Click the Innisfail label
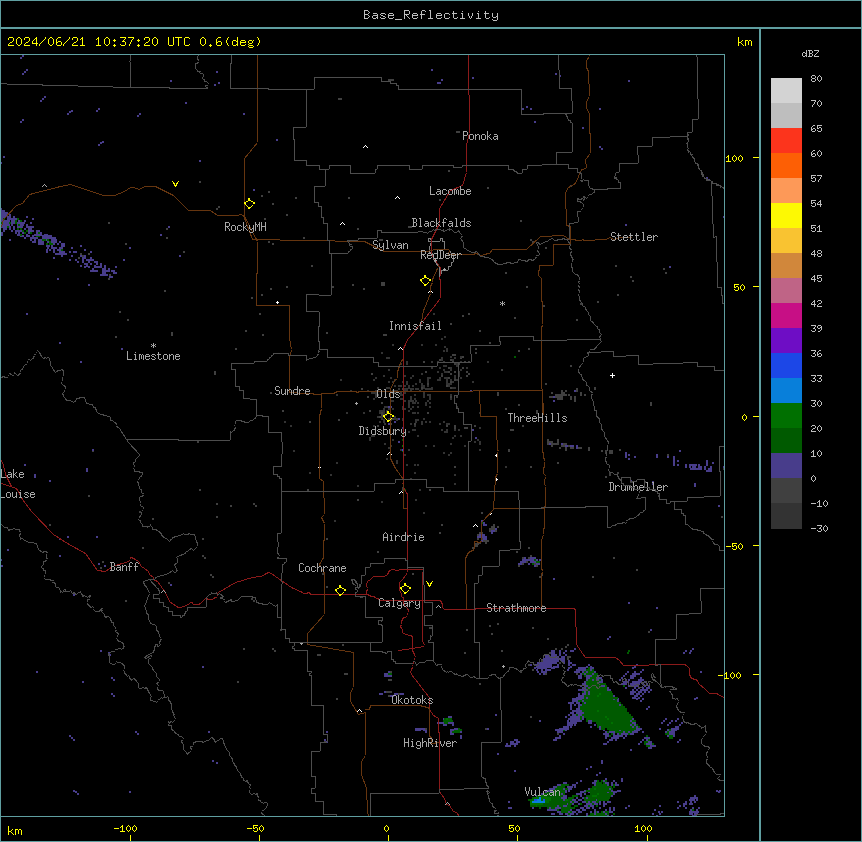The height and width of the screenshot is (842, 862). pos(415,326)
